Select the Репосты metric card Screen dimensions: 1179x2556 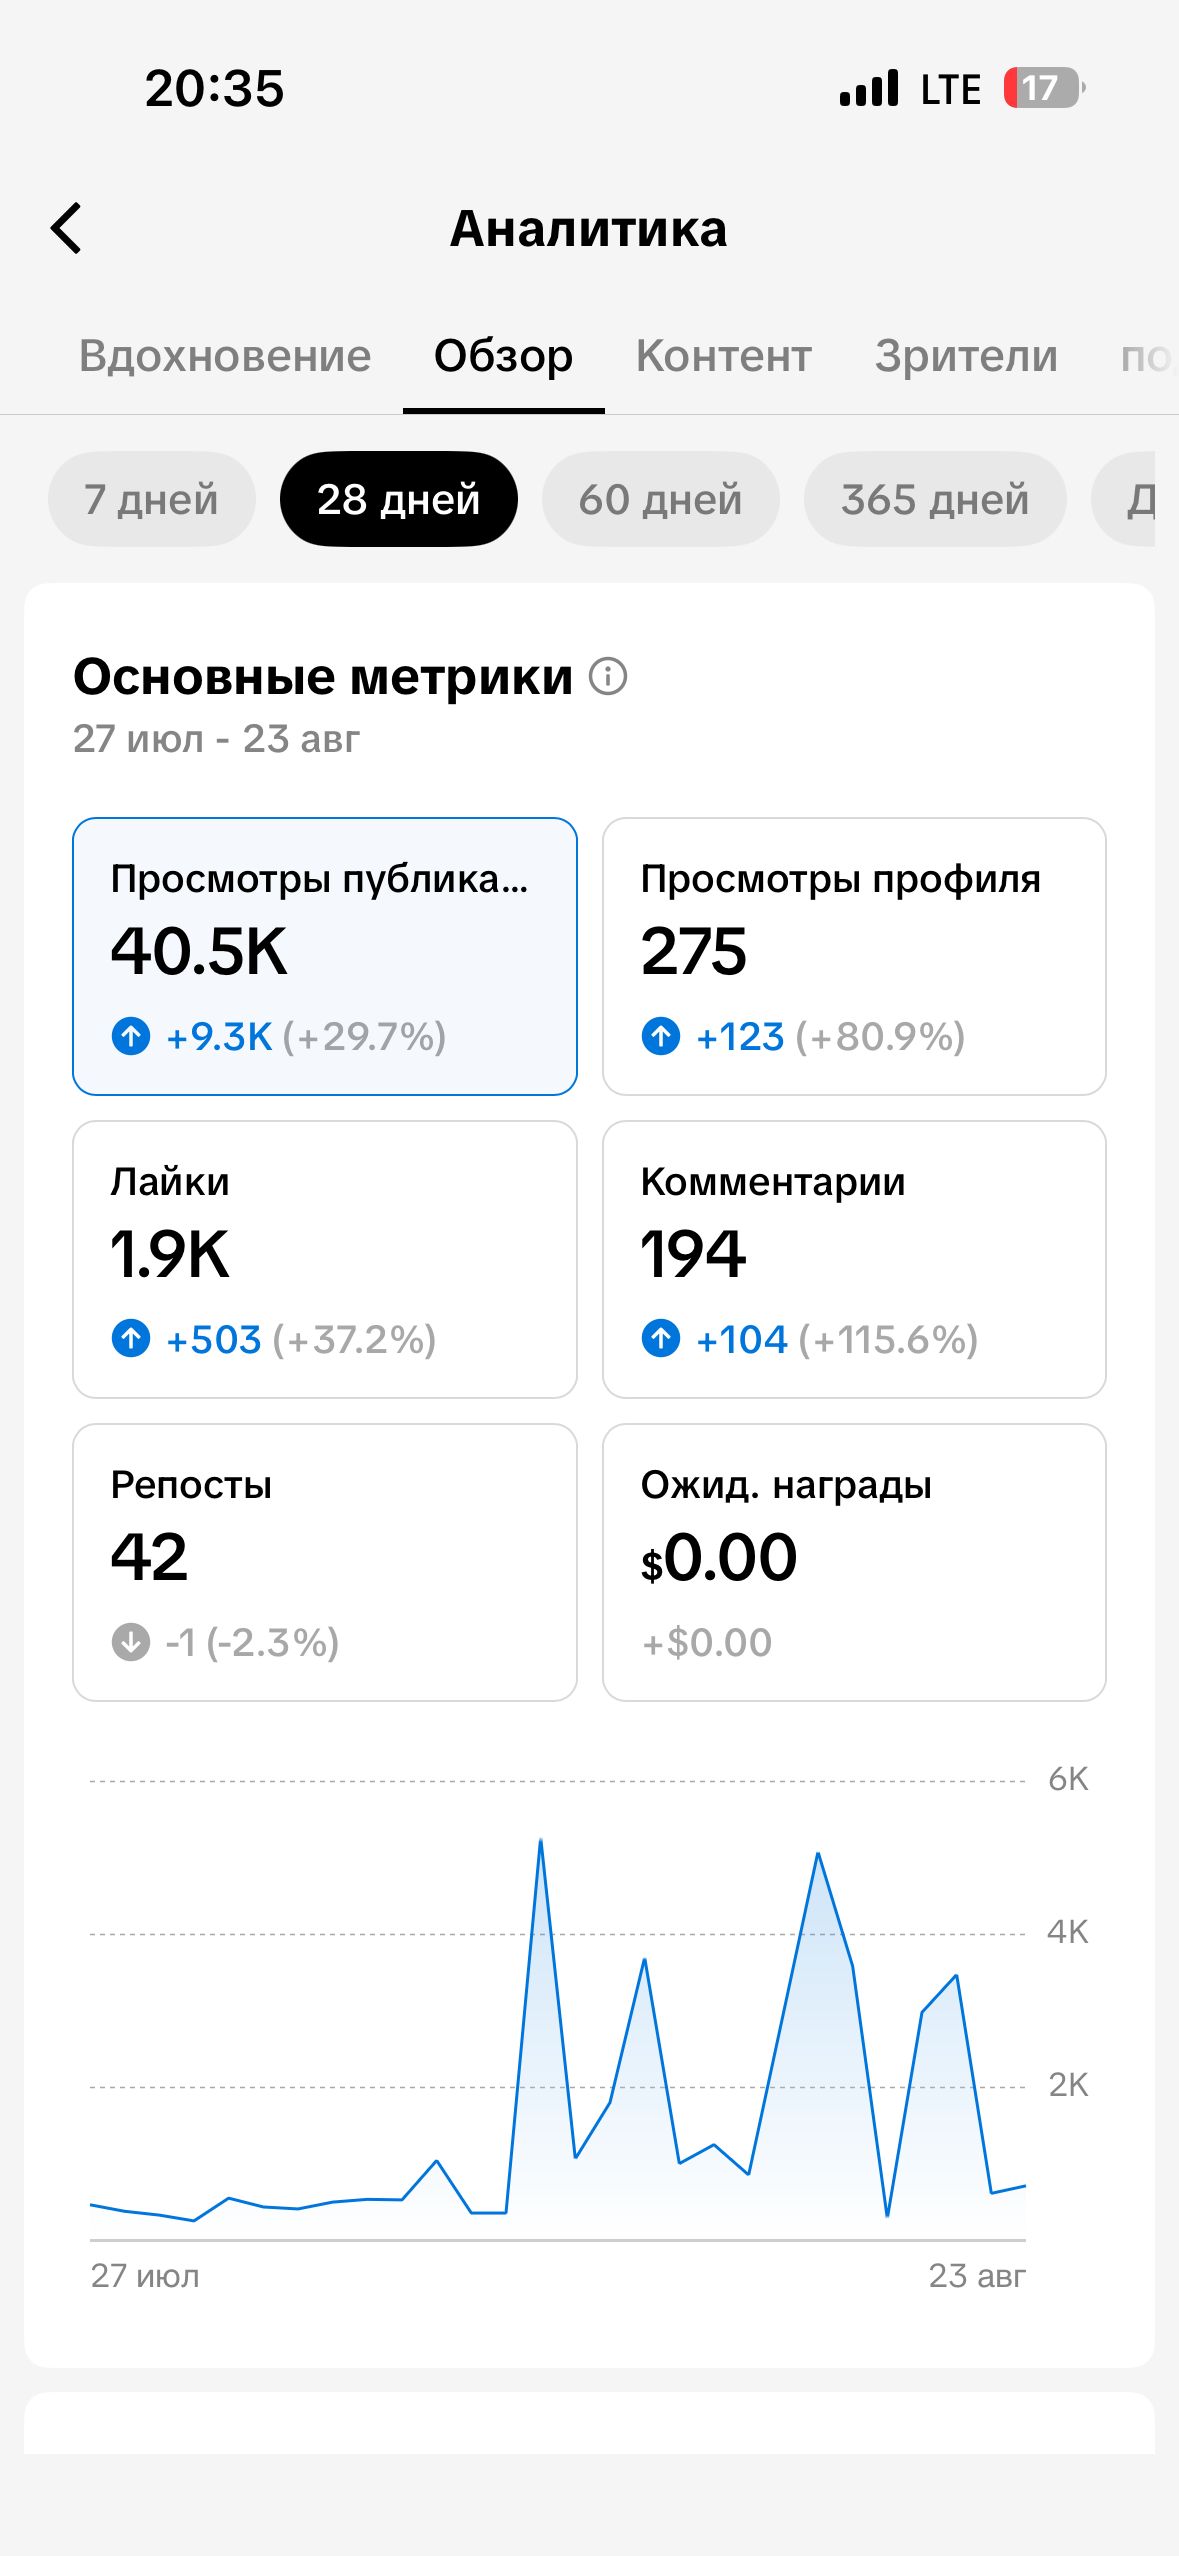(x=325, y=1562)
